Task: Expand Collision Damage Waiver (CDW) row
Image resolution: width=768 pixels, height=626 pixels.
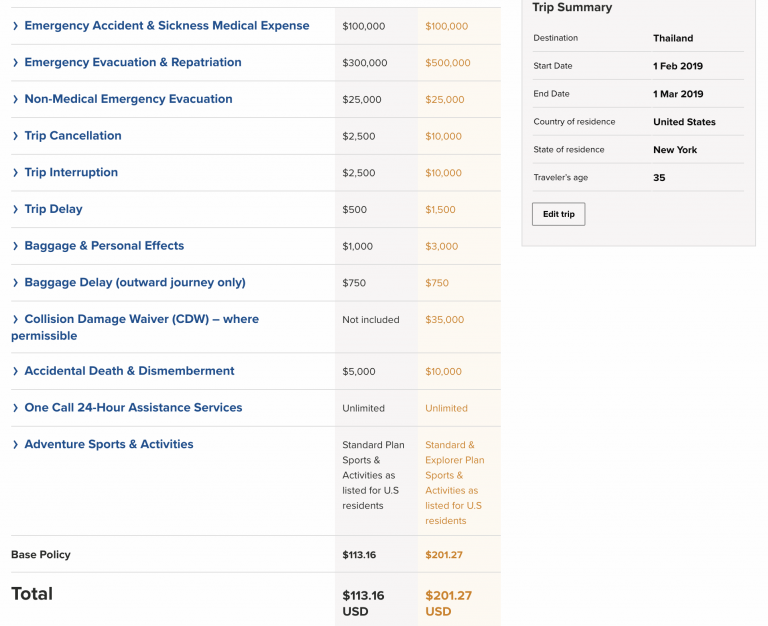Action: 140,319
